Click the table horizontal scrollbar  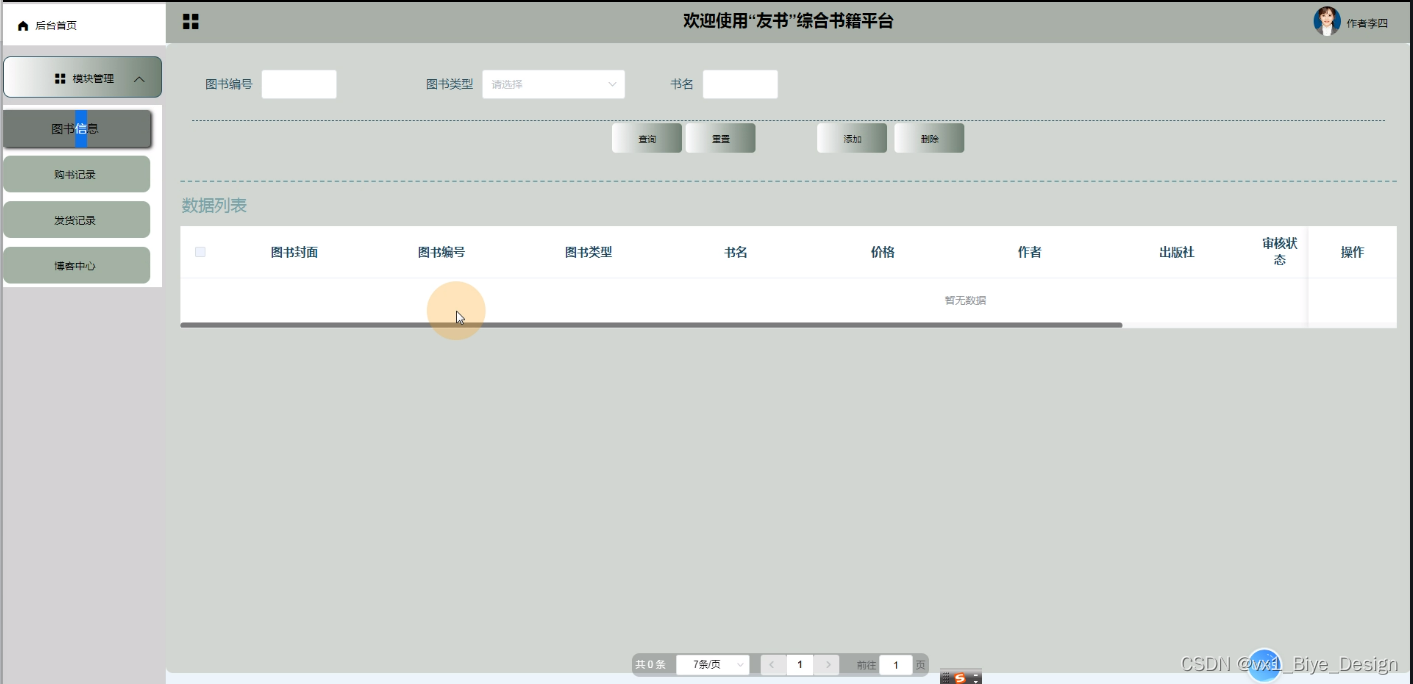(651, 325)
